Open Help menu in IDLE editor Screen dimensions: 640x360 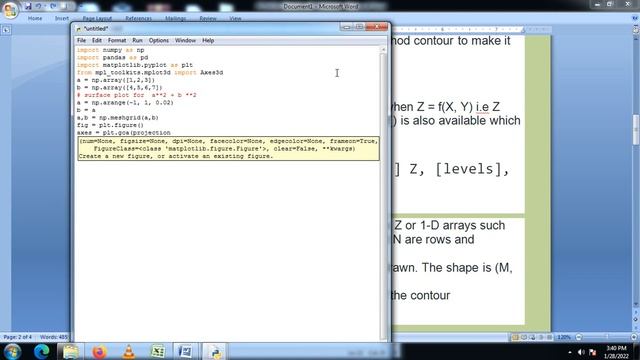[x=208, y=40]
